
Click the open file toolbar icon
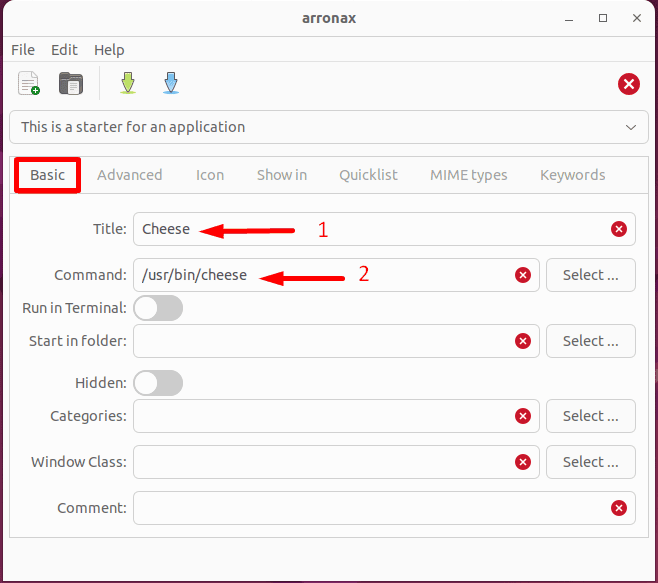tap(71, 84)
